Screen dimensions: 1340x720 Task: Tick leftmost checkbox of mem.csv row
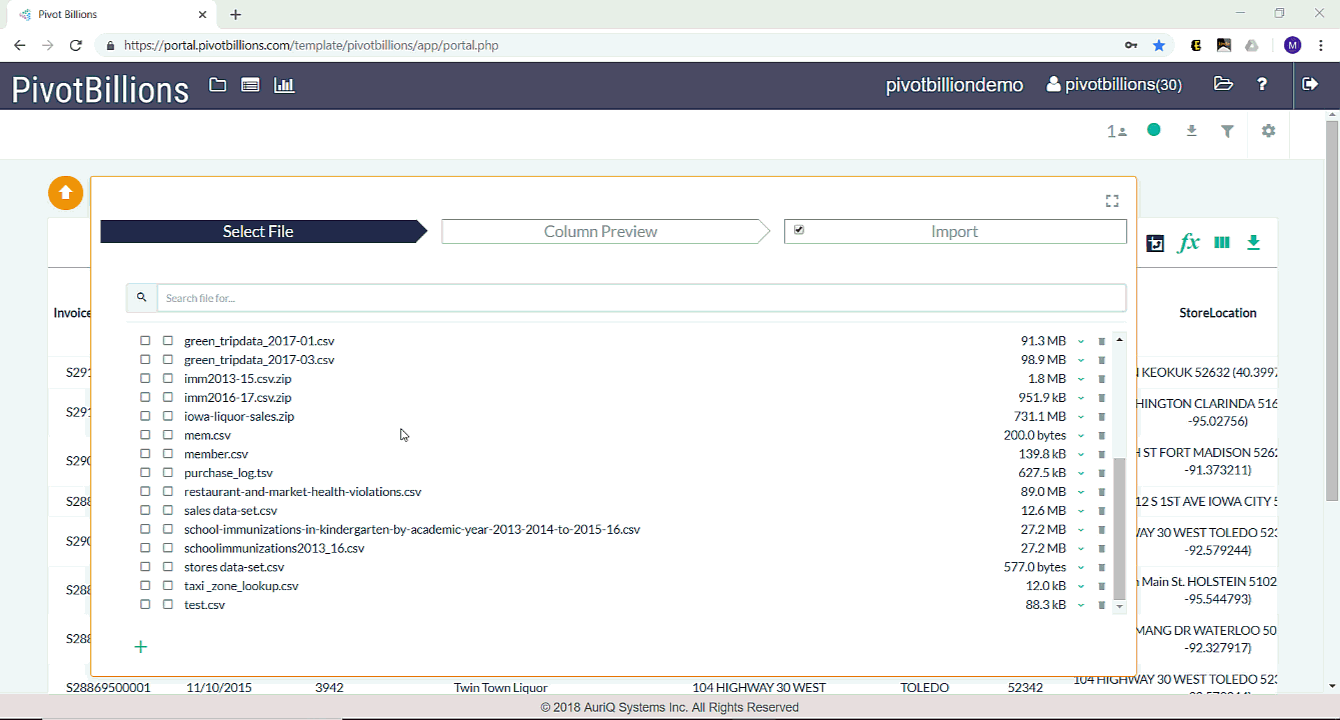(x=145, y=435)
